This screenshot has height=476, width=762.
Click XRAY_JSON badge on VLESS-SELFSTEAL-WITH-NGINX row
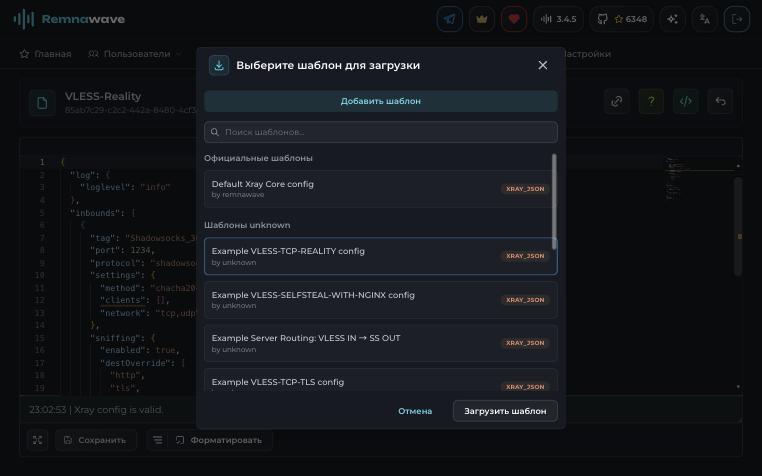click(x=525, y=300)
